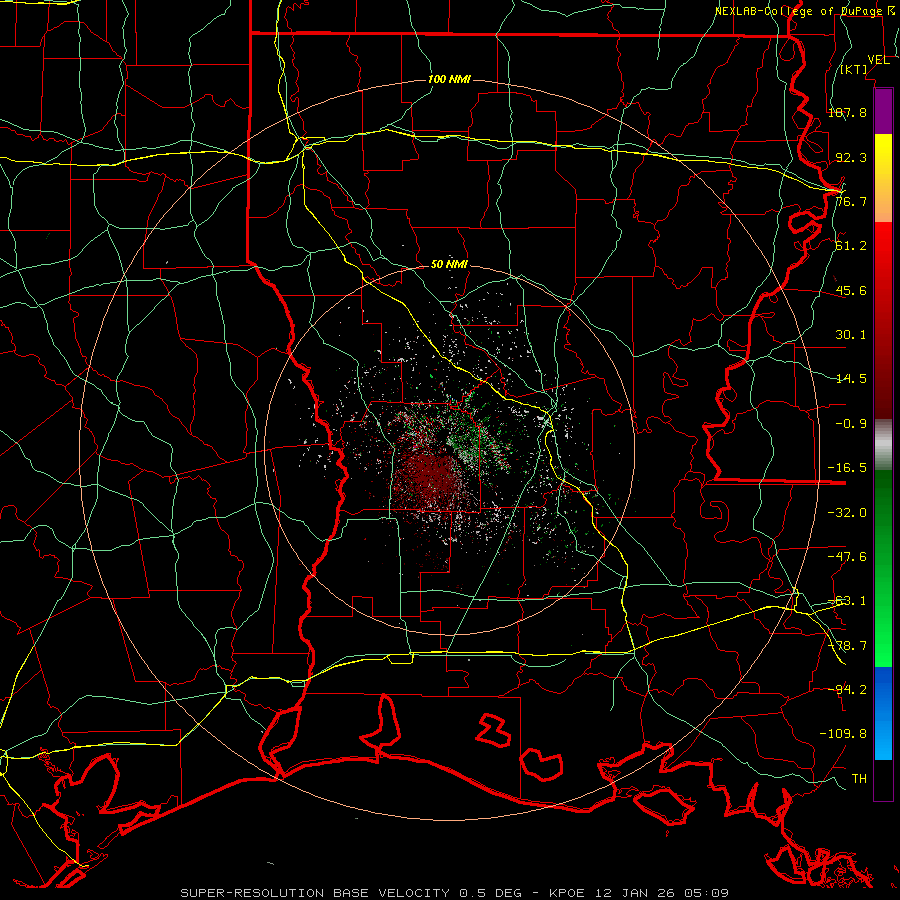Click the blue segment of the color bar

(x=883, y=713)
